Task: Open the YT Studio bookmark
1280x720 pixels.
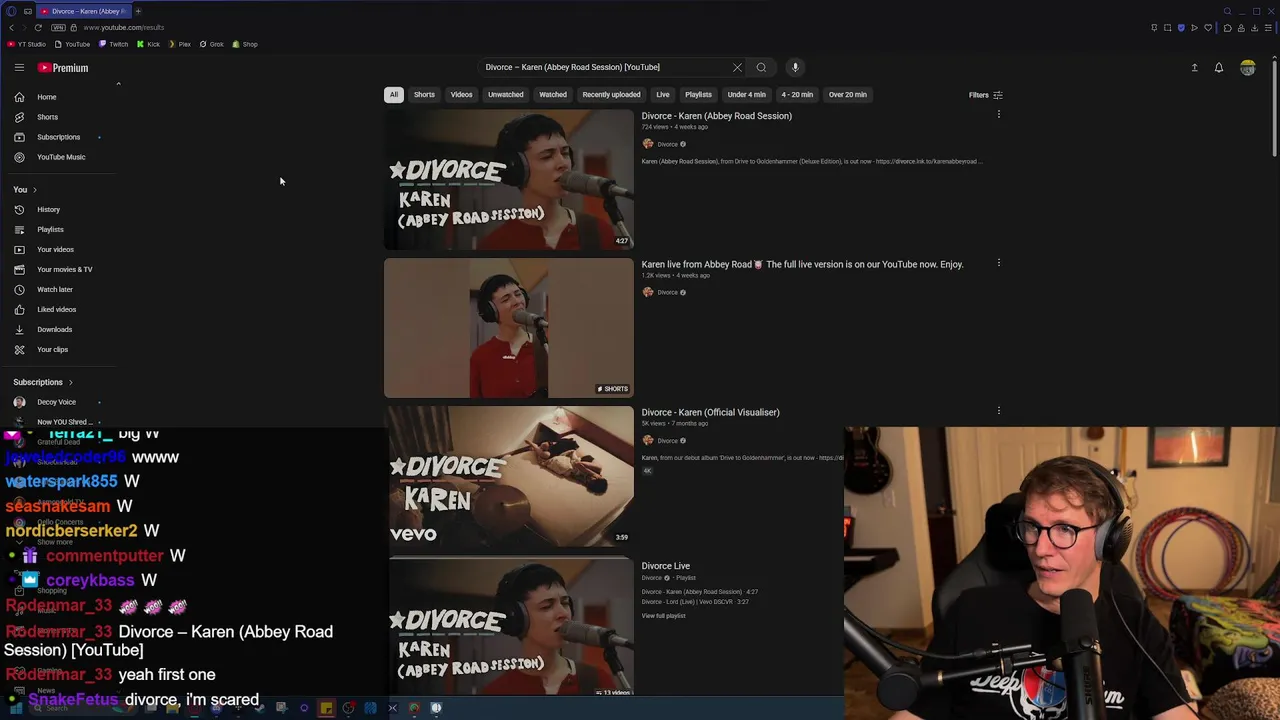Action: coord(26,44)
